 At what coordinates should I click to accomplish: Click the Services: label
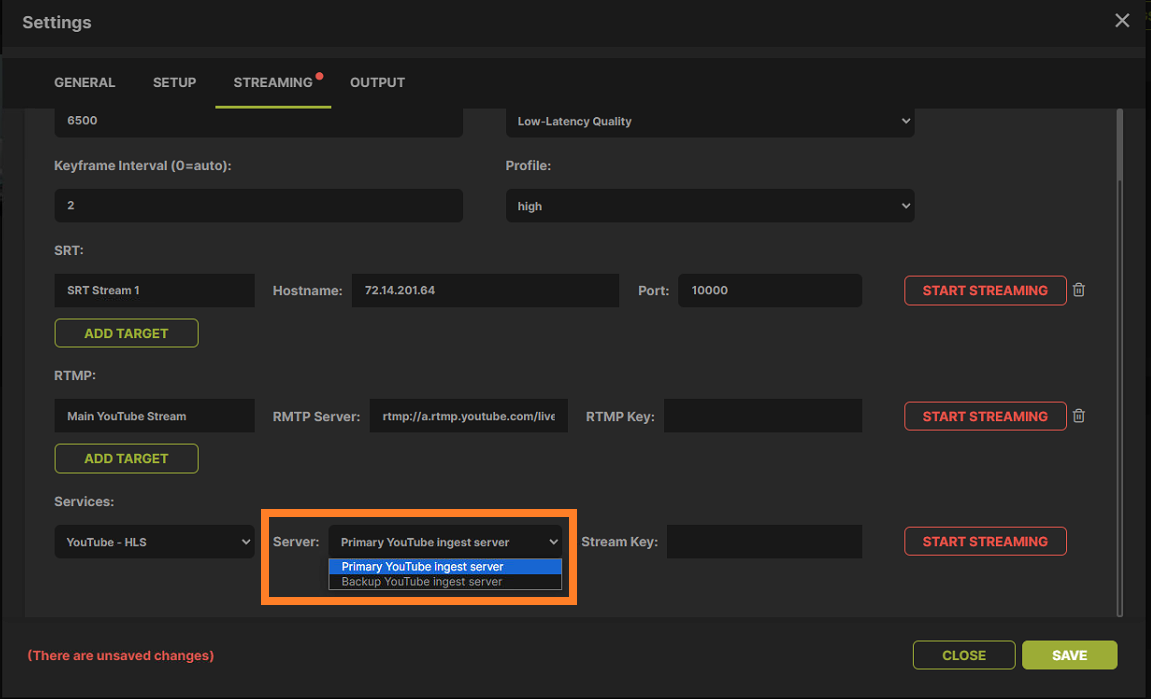pos(84,501)
